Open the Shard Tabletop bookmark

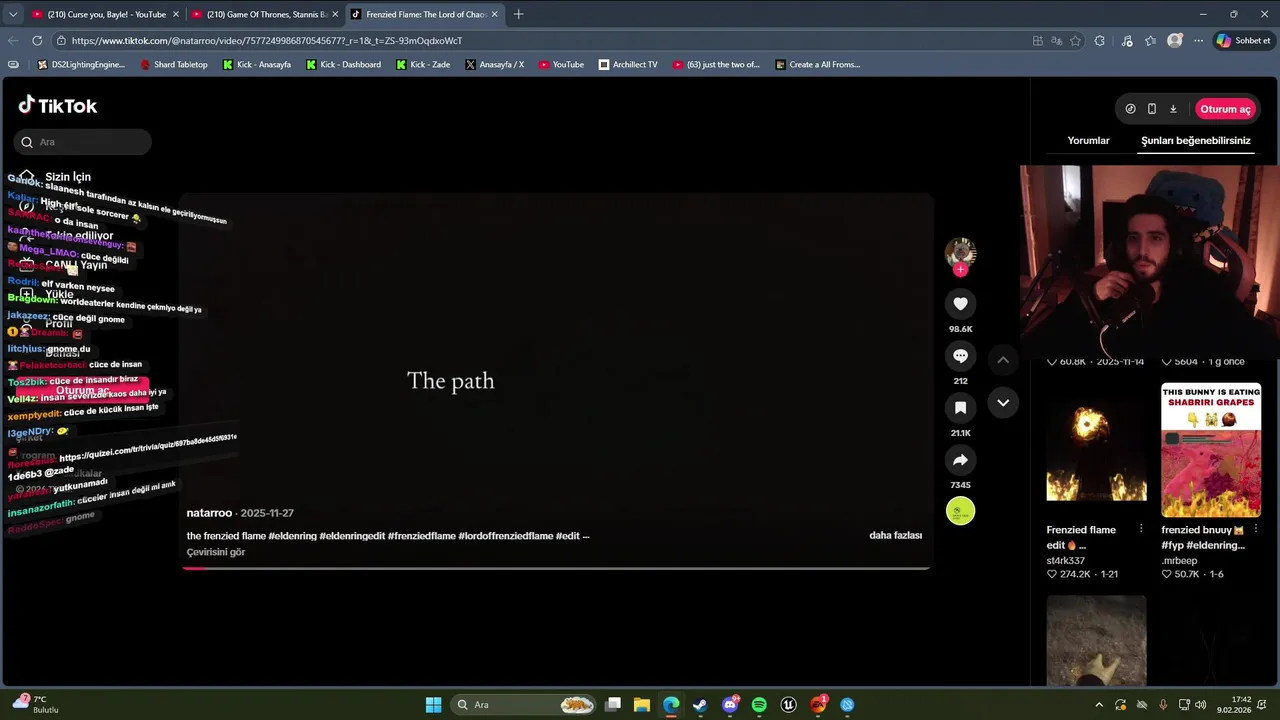174,65
